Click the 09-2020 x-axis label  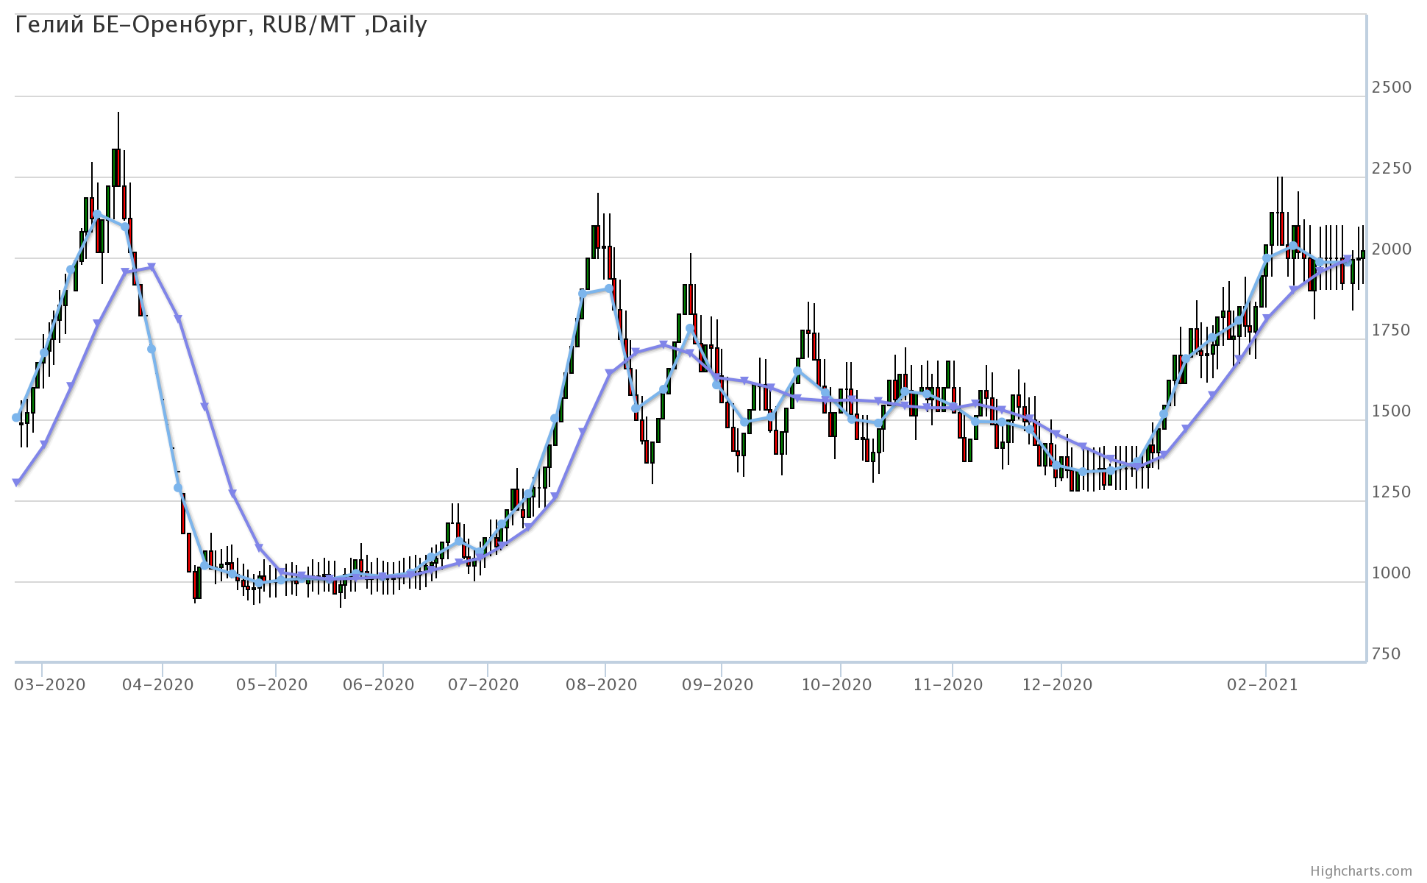[717, 684]
